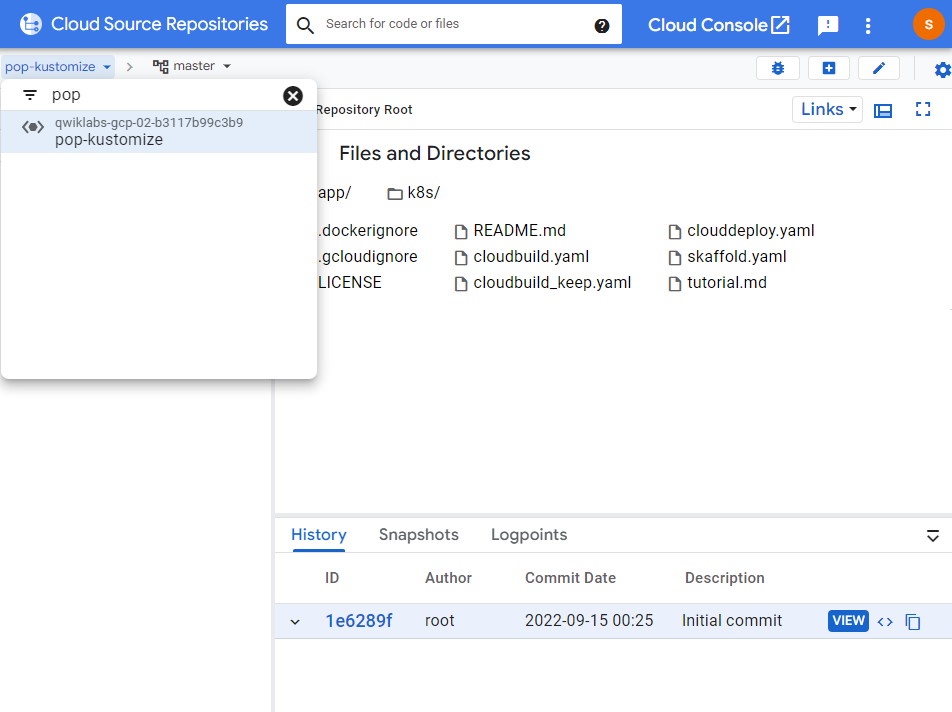Open commit 1e6289f link

pos(359,621)
